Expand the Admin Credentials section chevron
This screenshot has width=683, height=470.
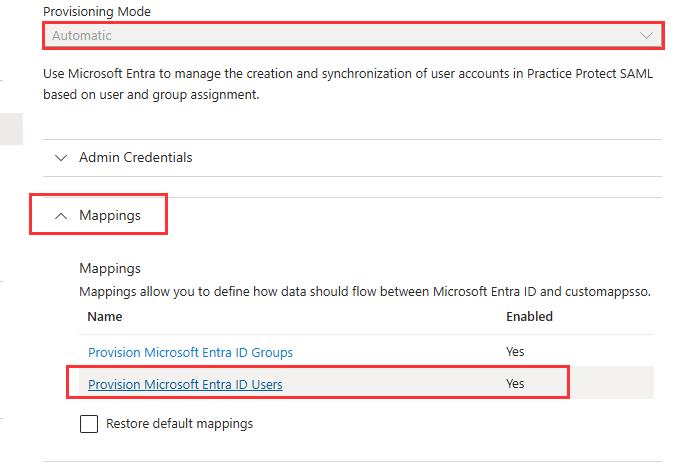tap(61, 158)
